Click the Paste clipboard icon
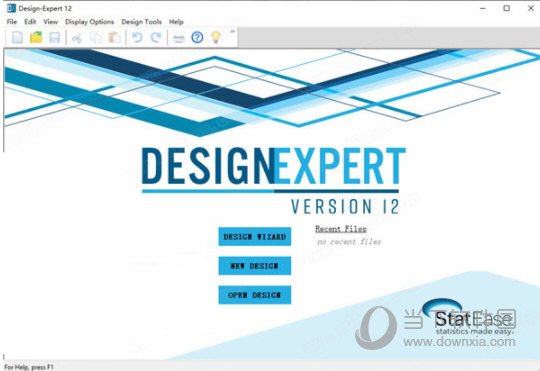540x371 pixels. [x=114, y=37]
